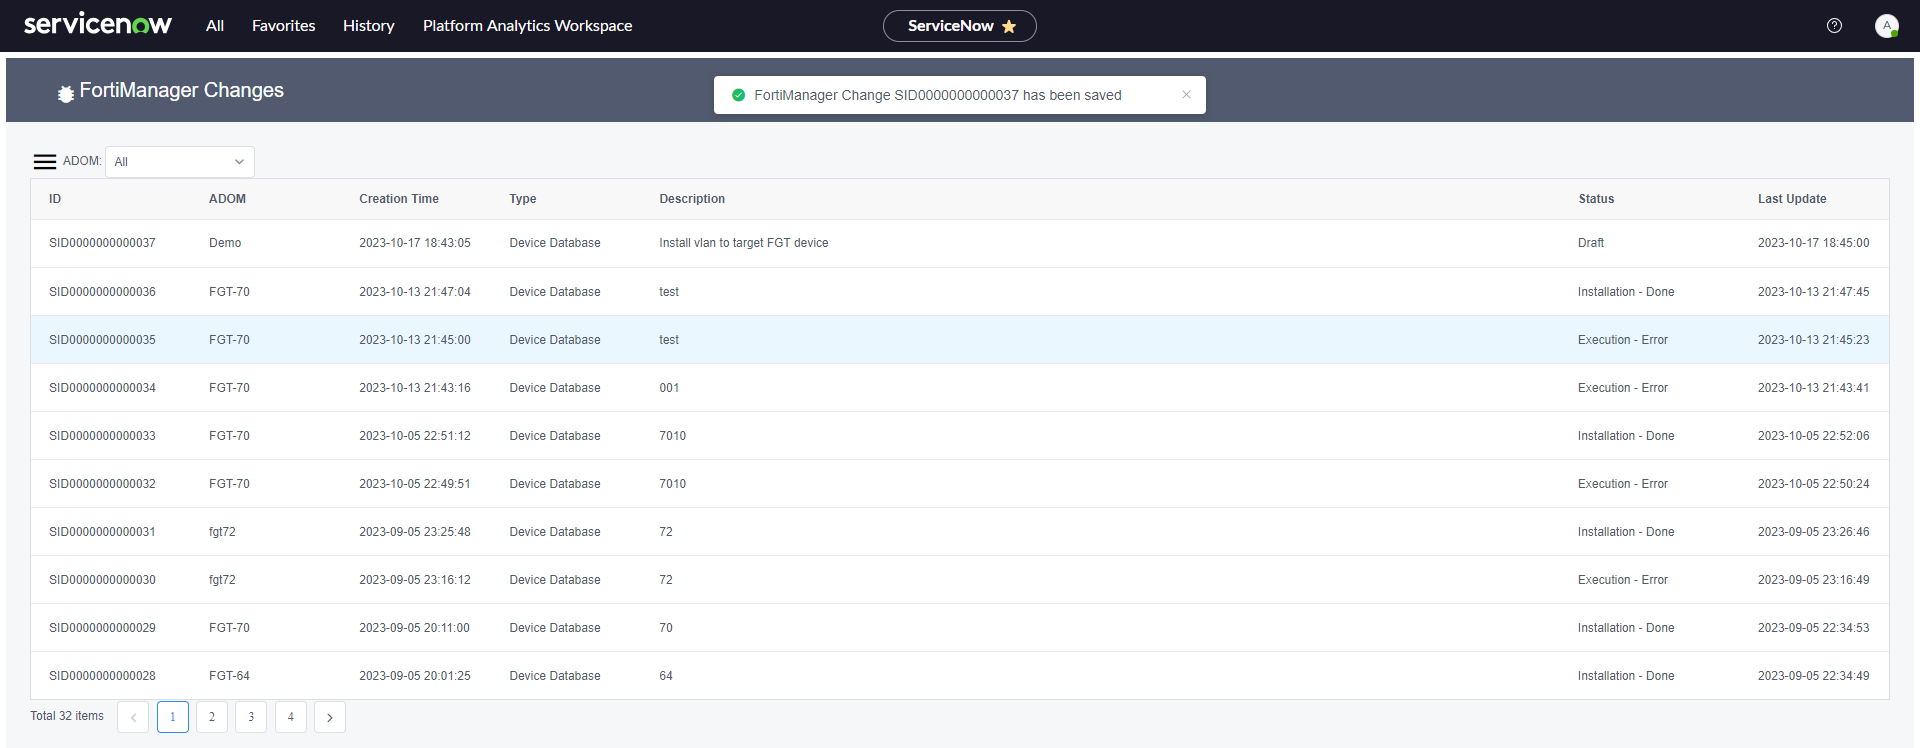Screen dimensions: 1920x748
Task: Click the Last Update column header
Action: pos(1792,199)
